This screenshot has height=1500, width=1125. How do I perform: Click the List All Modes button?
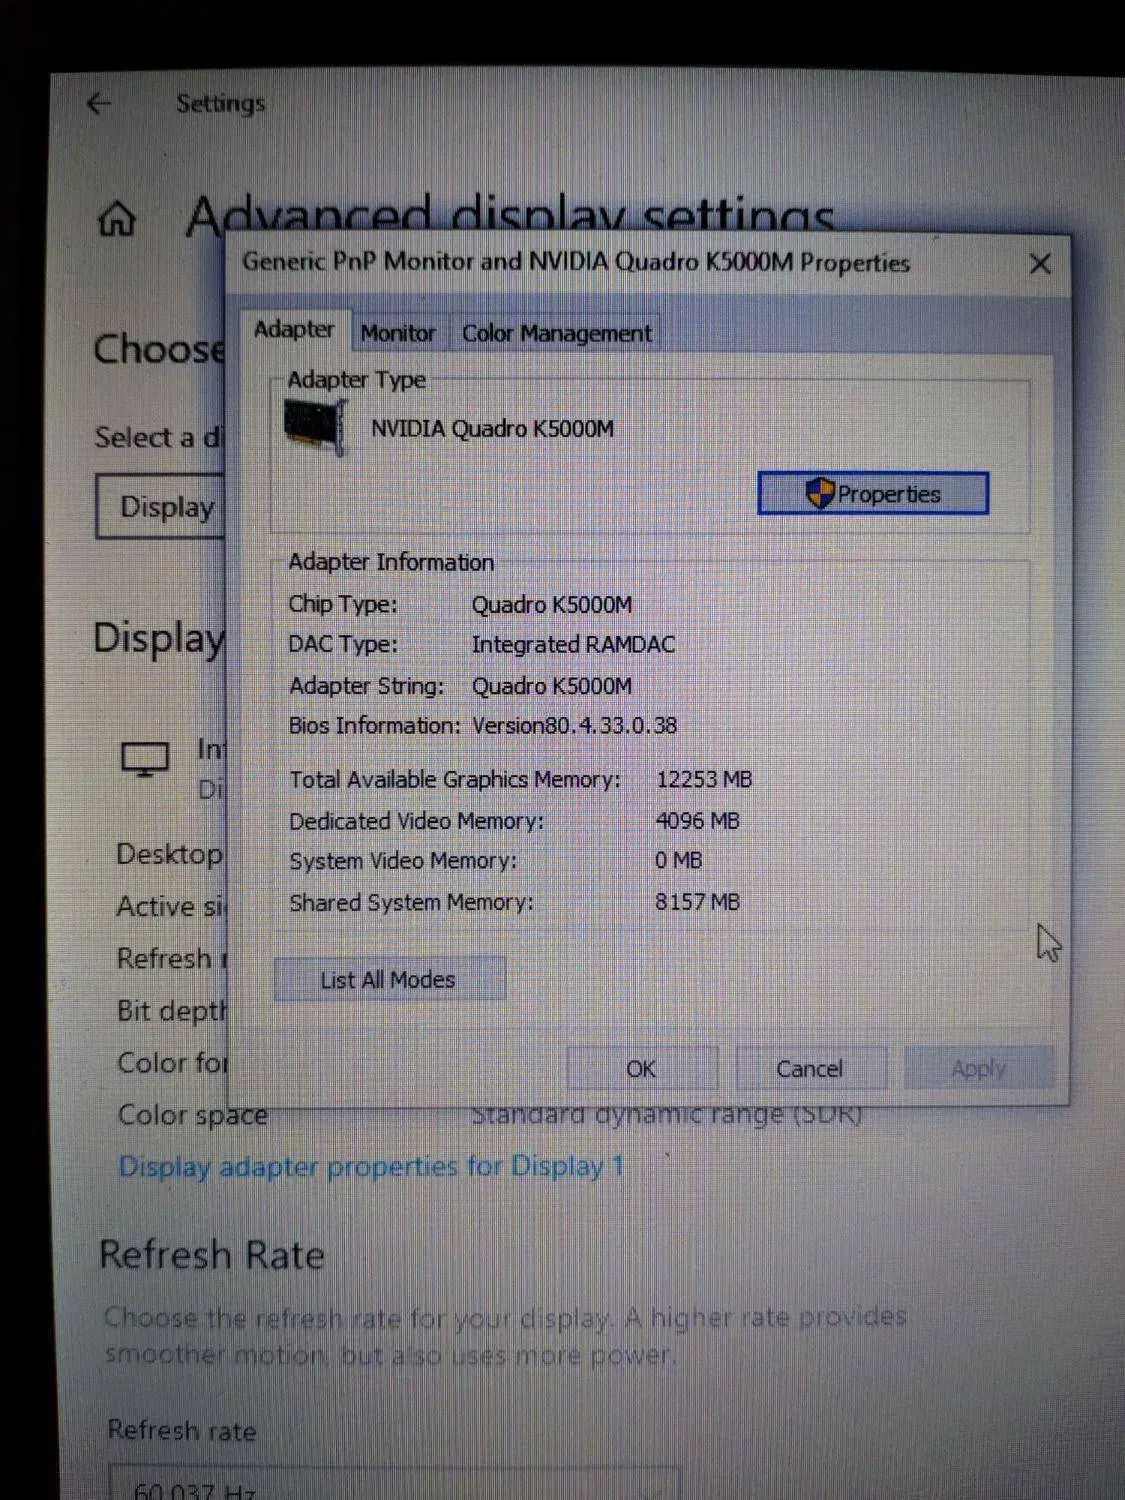[x=389, y=980]
